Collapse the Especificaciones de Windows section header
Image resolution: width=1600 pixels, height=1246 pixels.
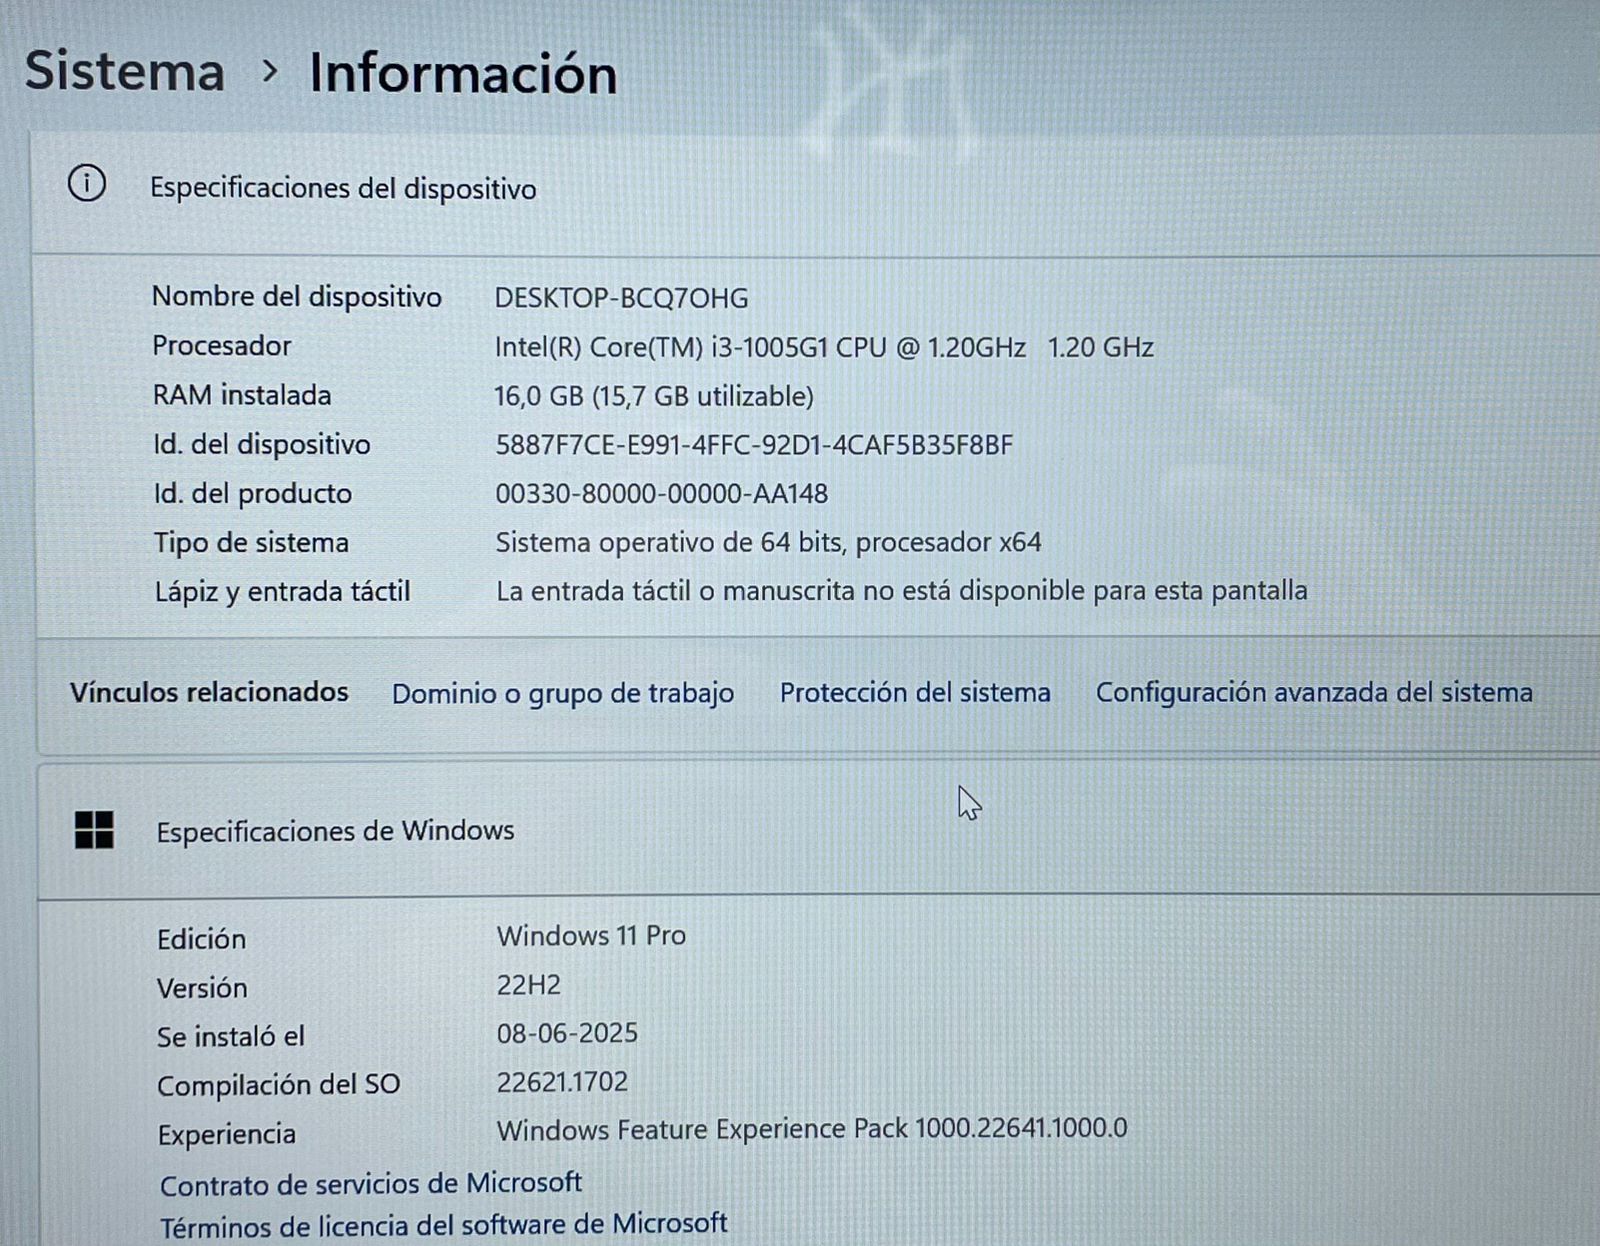pyautogui.click(x=818, y=830)
